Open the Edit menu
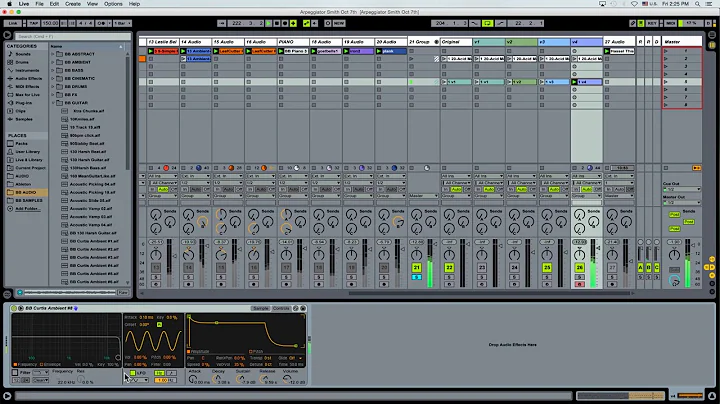The width and height of the screenshot is (720, 404). (54, 4)
